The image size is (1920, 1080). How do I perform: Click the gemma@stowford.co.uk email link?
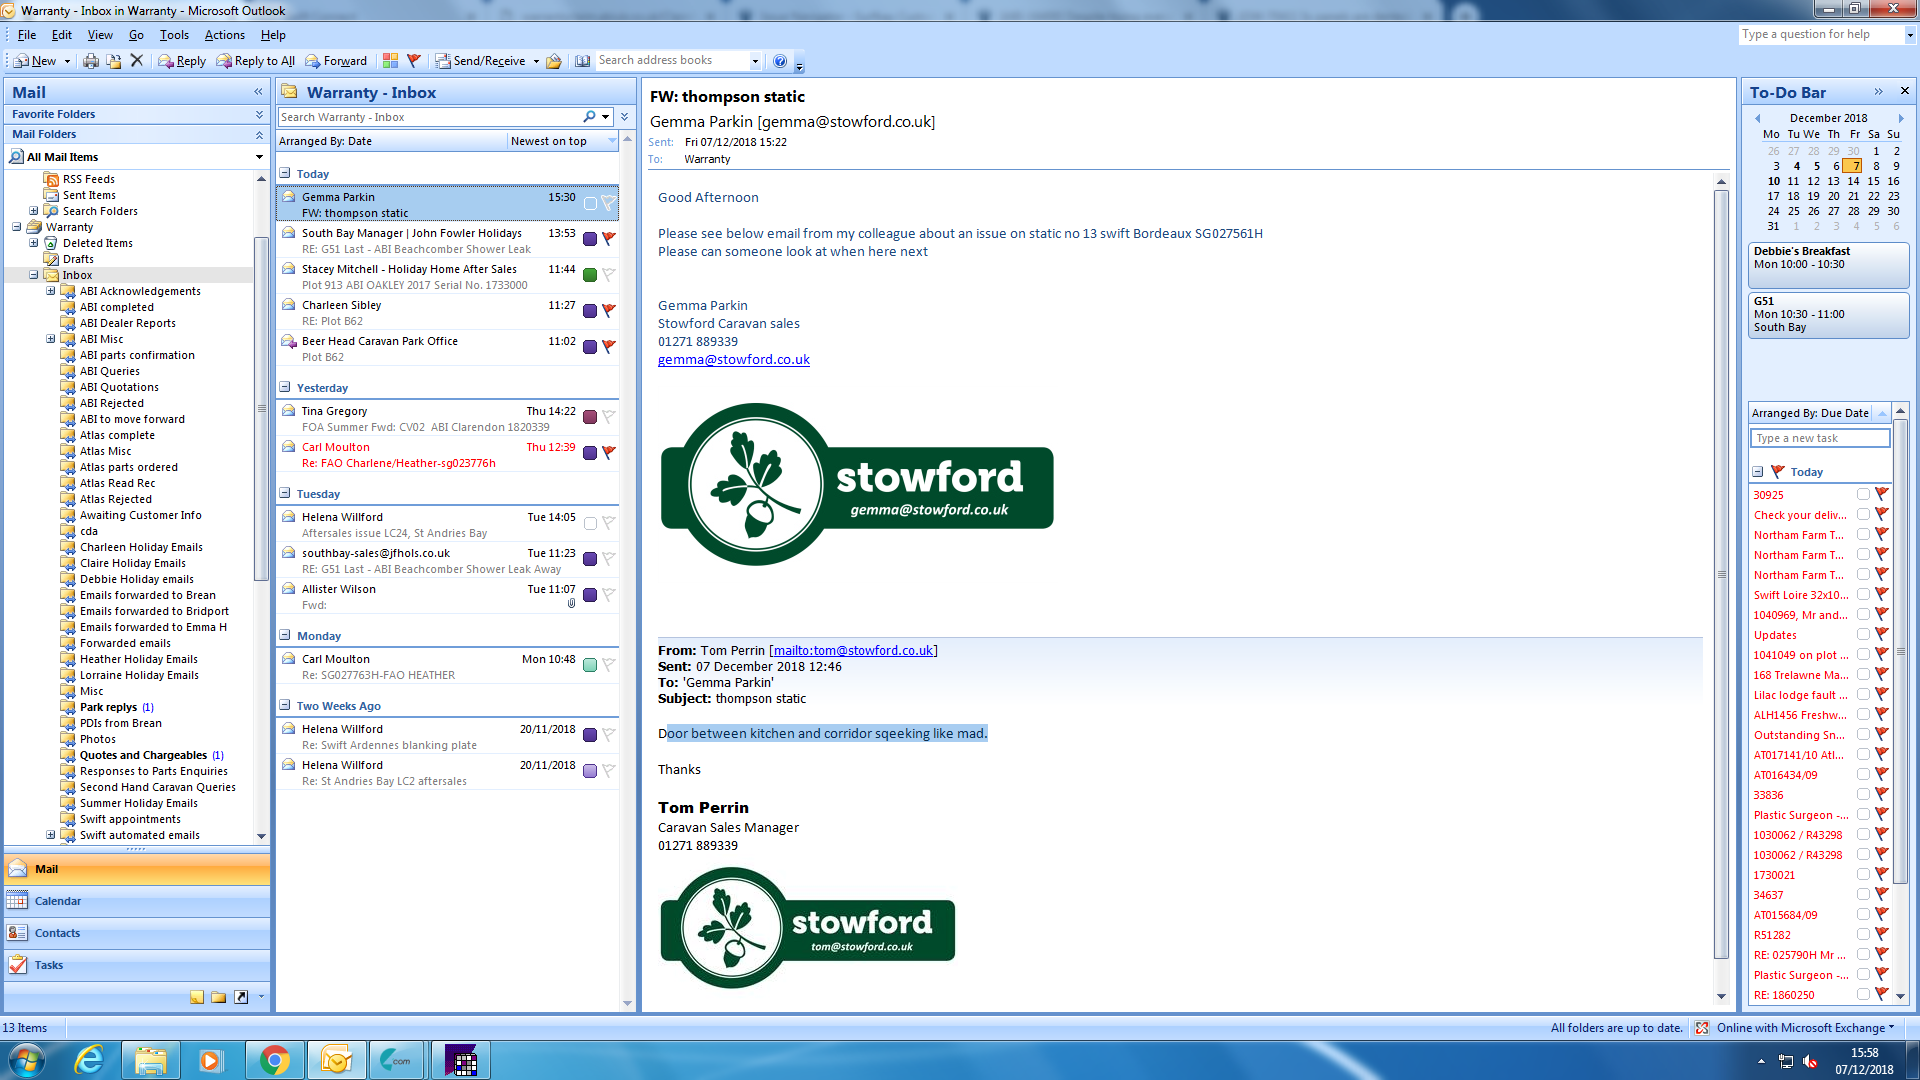click(733, 360)
